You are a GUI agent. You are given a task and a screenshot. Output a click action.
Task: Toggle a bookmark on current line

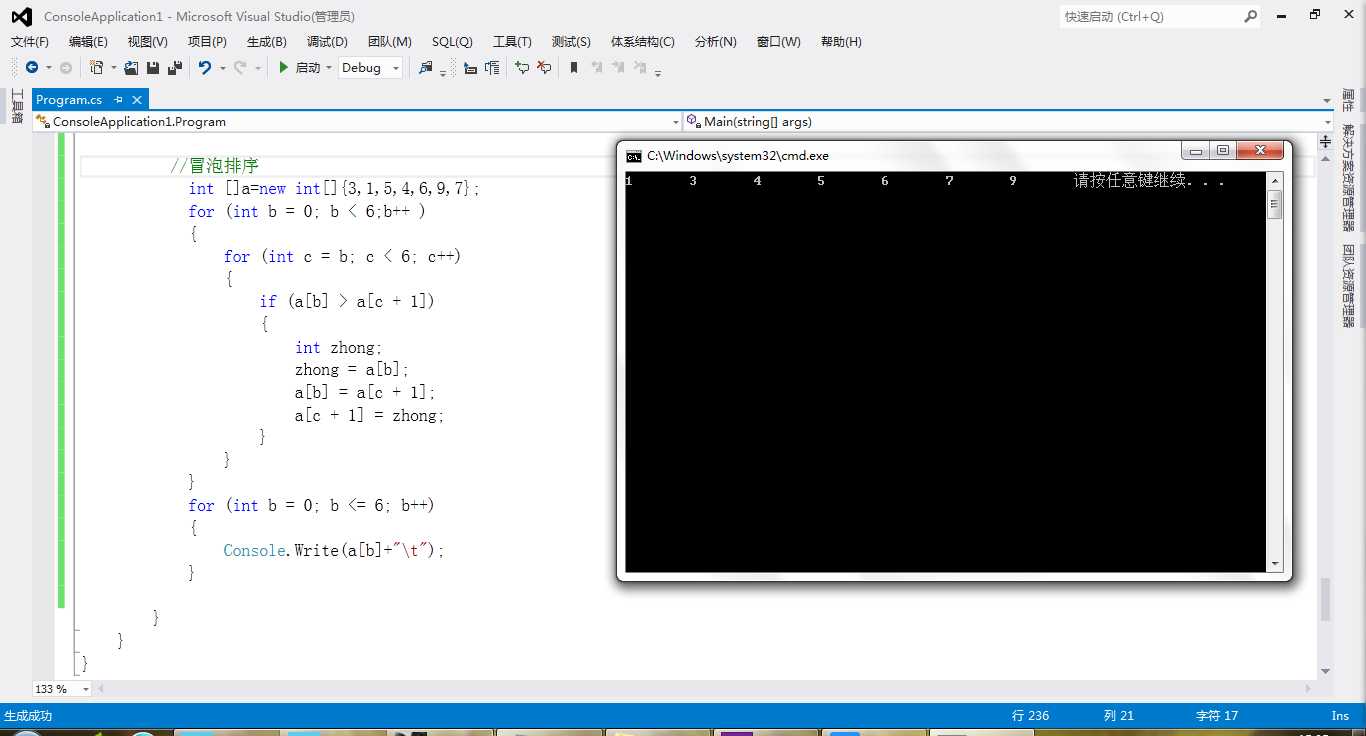click(x=574, y=68)
